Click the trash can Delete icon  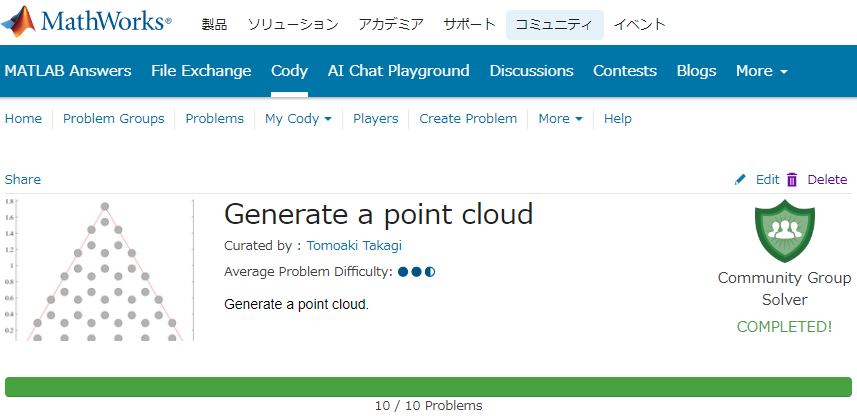point(792,180)
